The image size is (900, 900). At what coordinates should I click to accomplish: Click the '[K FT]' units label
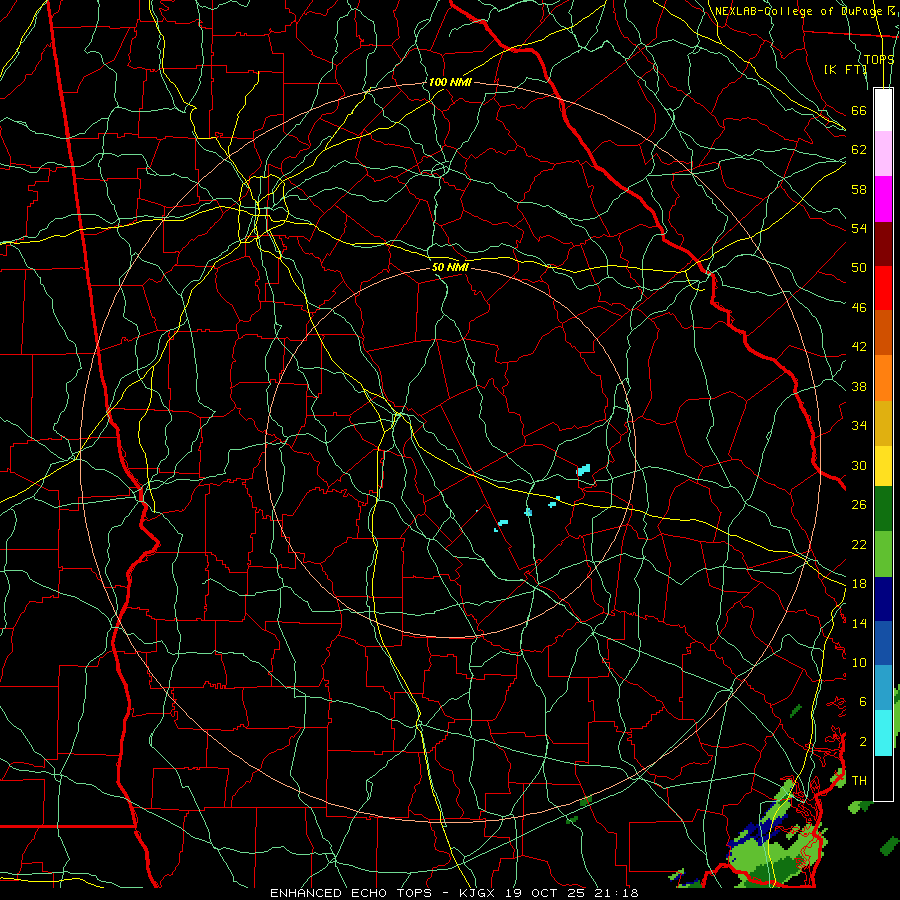pyautogui.click(x=845, y=69)
